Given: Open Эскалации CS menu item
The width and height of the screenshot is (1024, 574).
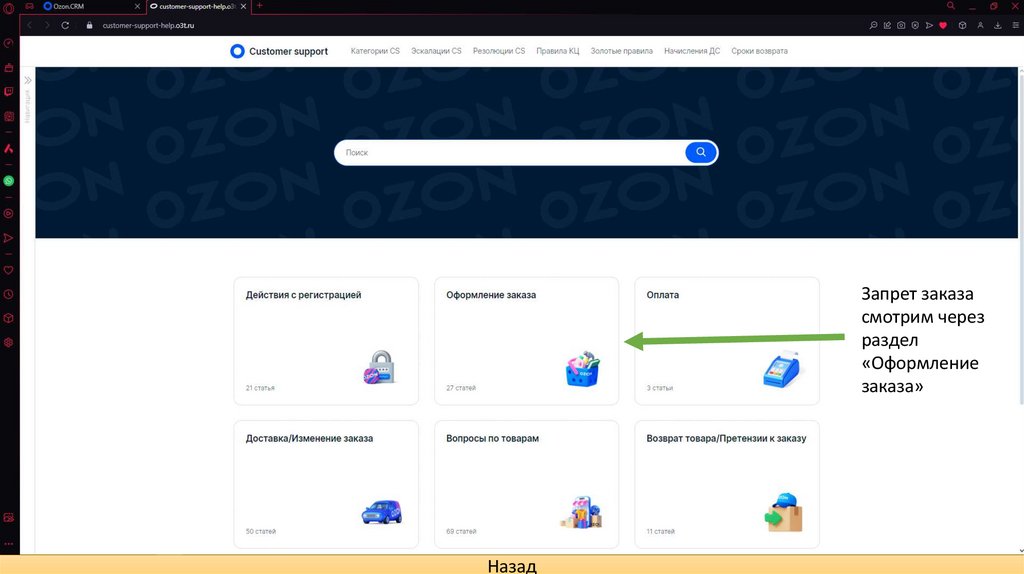Looking at the screenshot, I should pos(436,51).
